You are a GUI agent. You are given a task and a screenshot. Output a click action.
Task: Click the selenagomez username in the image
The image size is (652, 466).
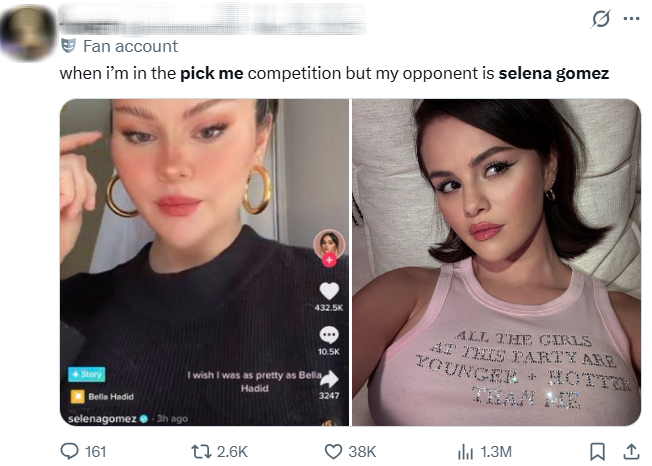(x=104, y=419)
